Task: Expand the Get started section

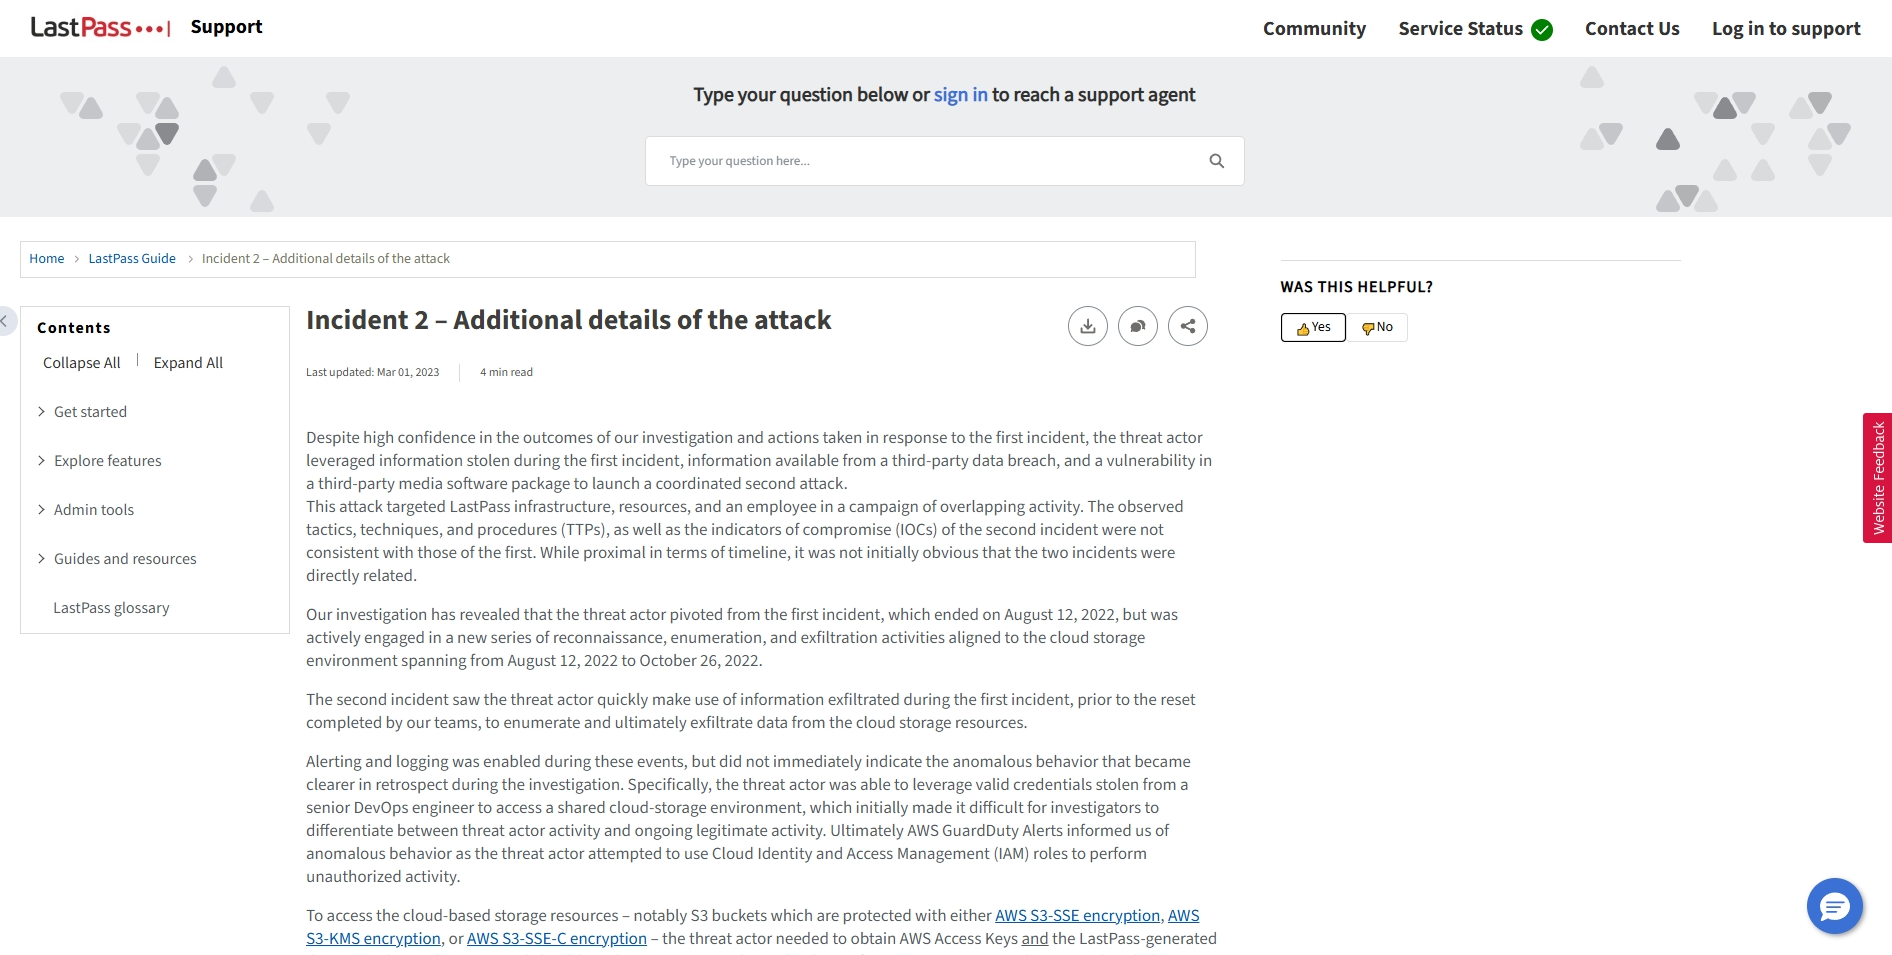Action: (90, 412)
